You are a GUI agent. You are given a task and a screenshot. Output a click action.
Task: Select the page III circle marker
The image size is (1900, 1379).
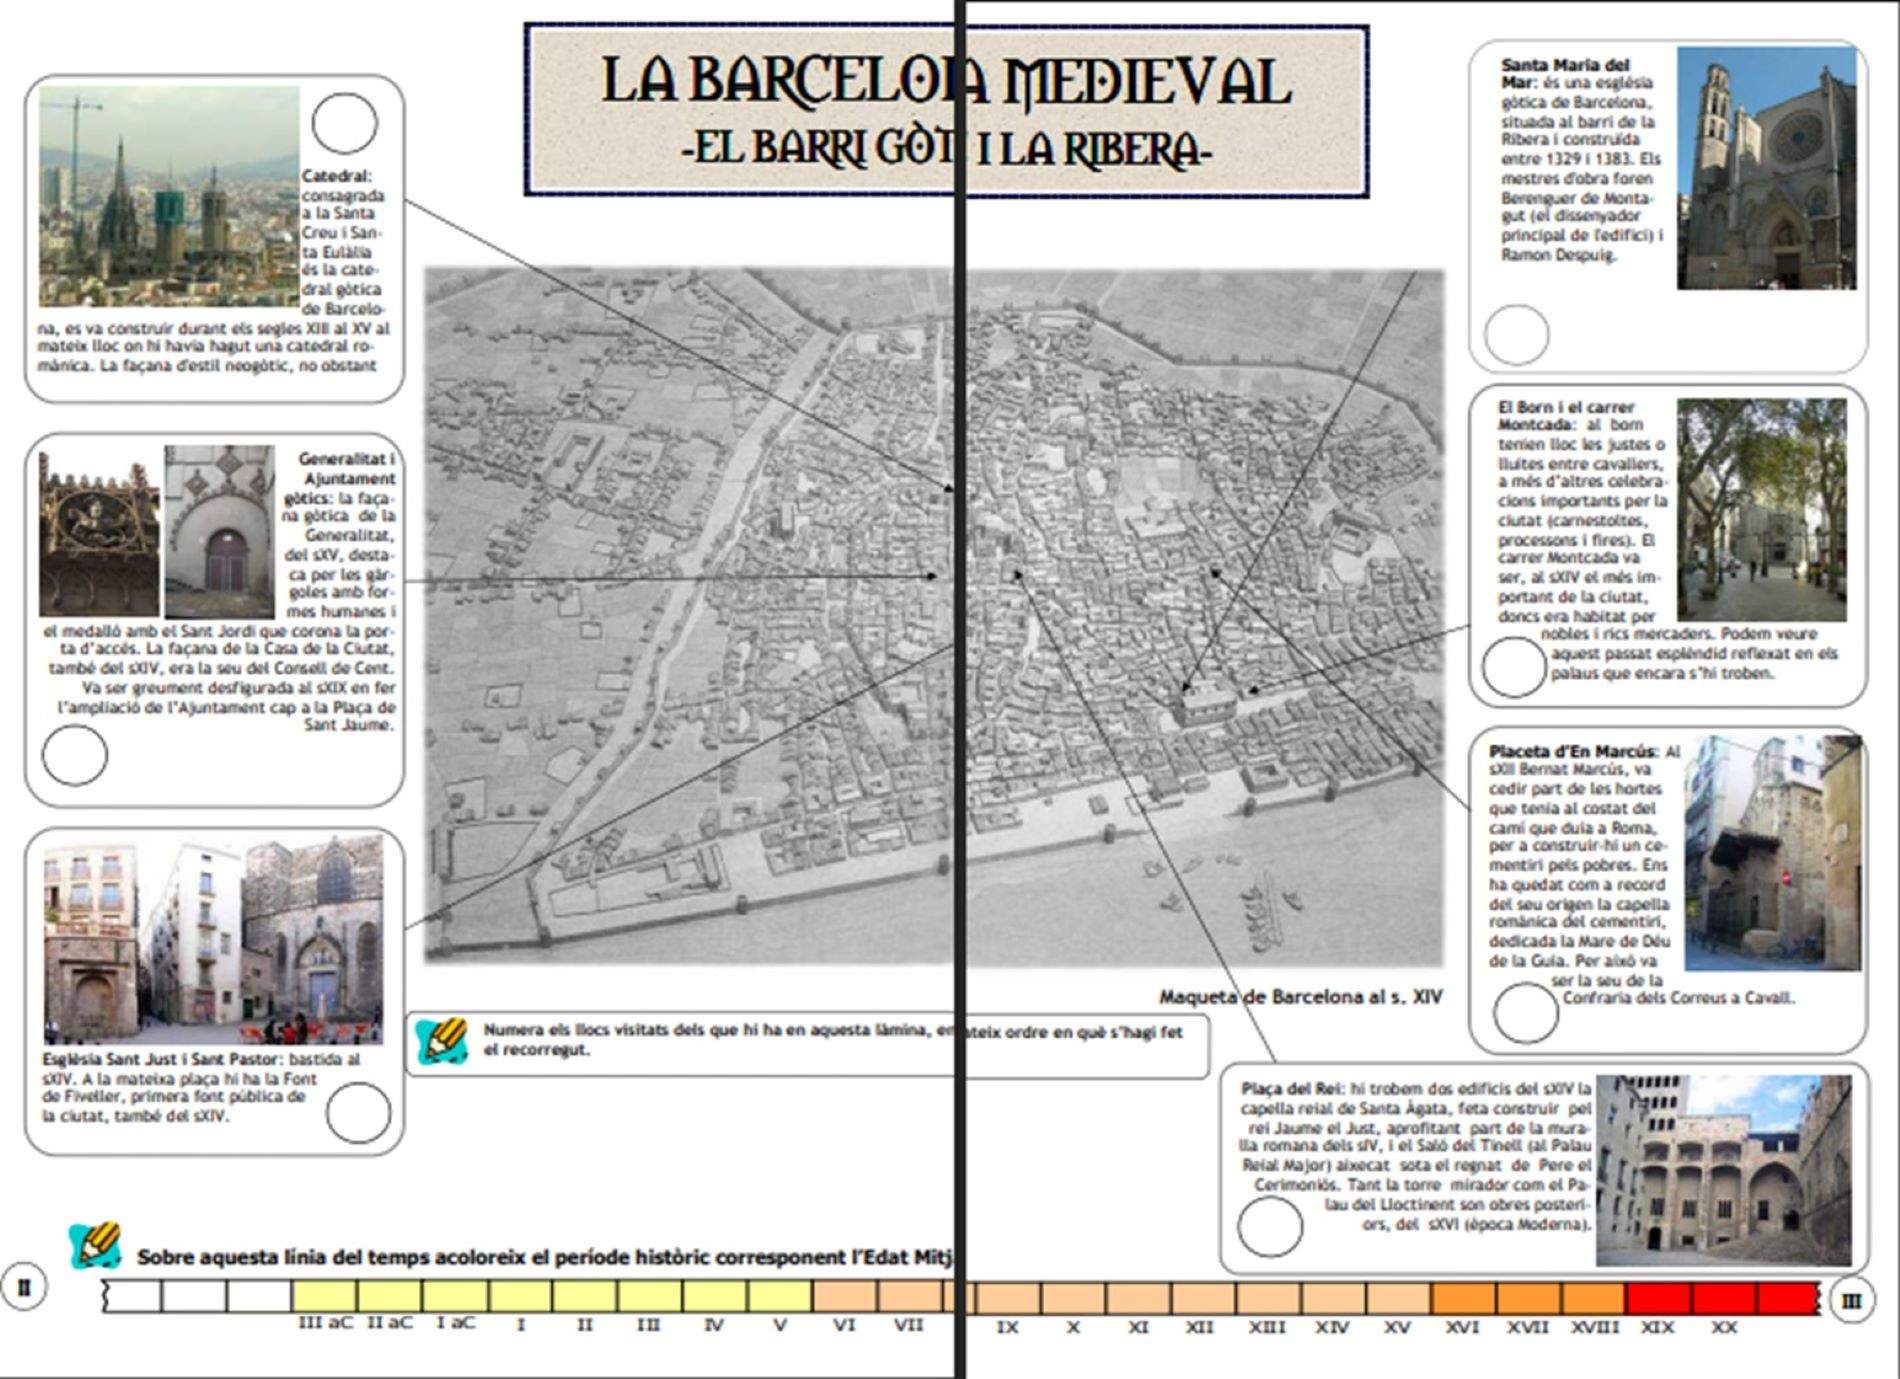point(1851,1301)
